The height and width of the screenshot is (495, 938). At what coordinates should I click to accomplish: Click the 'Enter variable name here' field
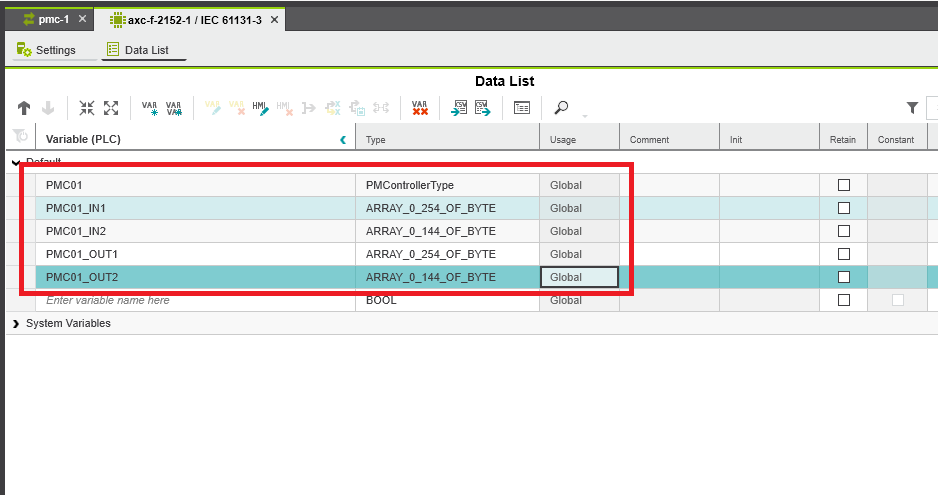tap(108, 300)
